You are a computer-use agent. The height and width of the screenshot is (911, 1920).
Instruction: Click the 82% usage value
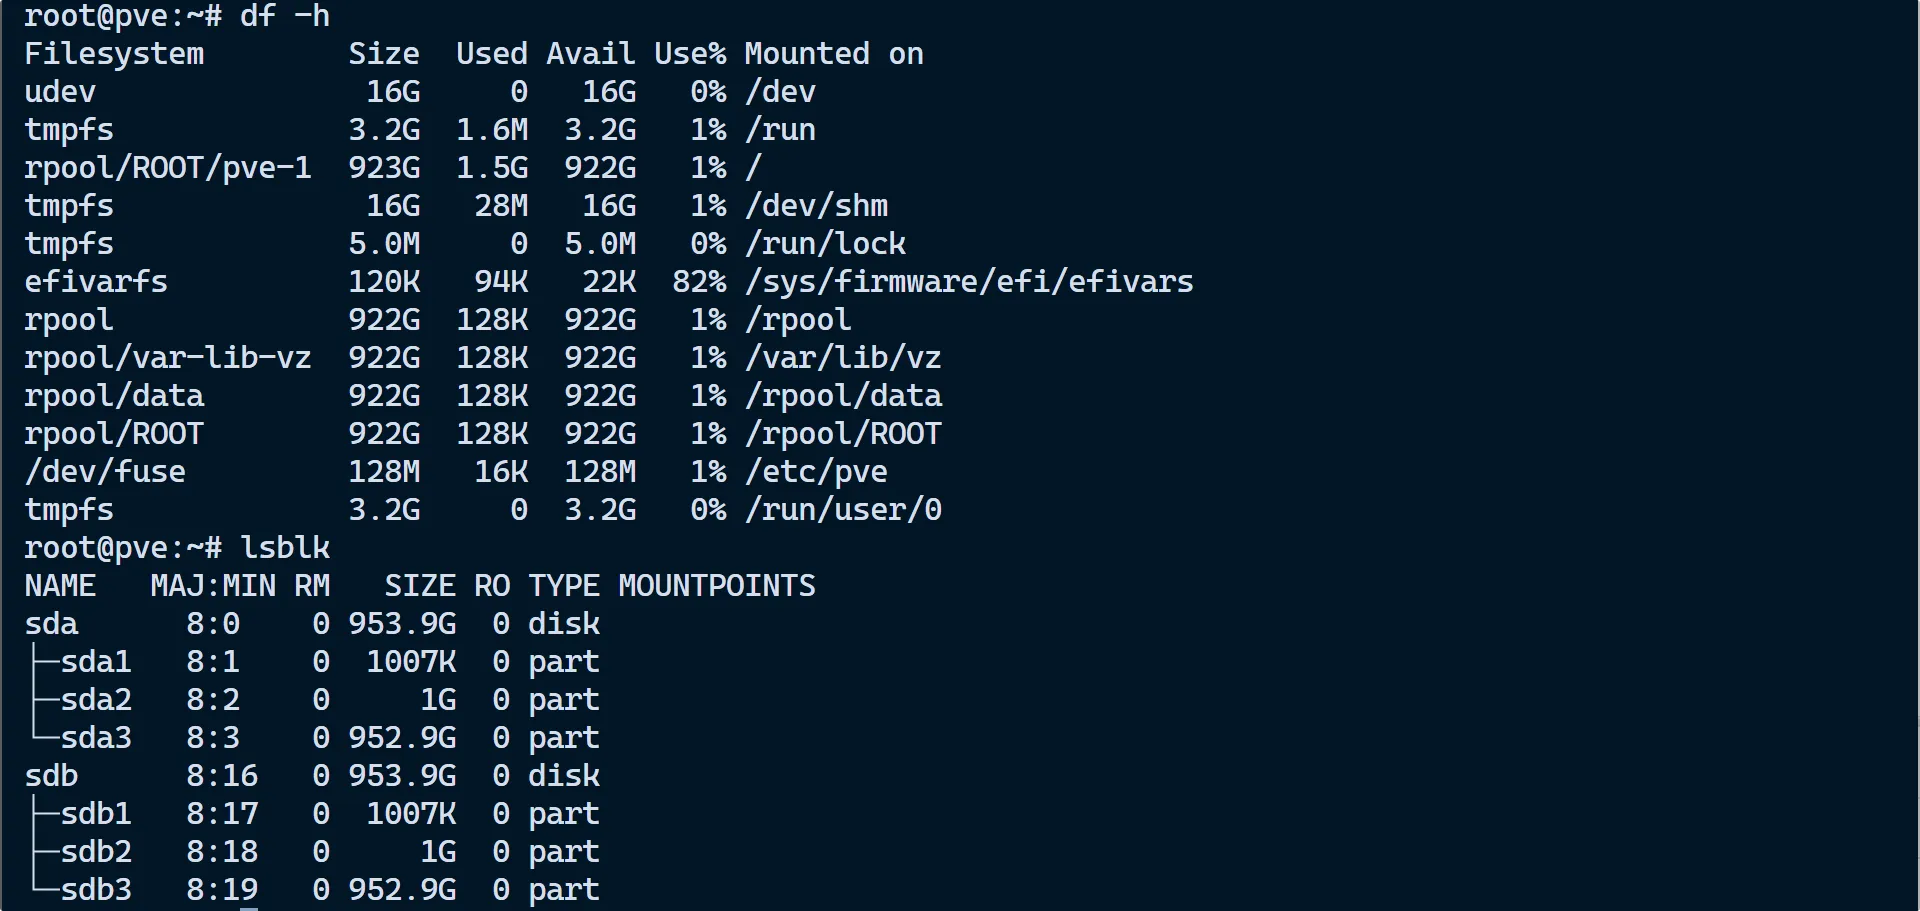[x=699, y=282]
